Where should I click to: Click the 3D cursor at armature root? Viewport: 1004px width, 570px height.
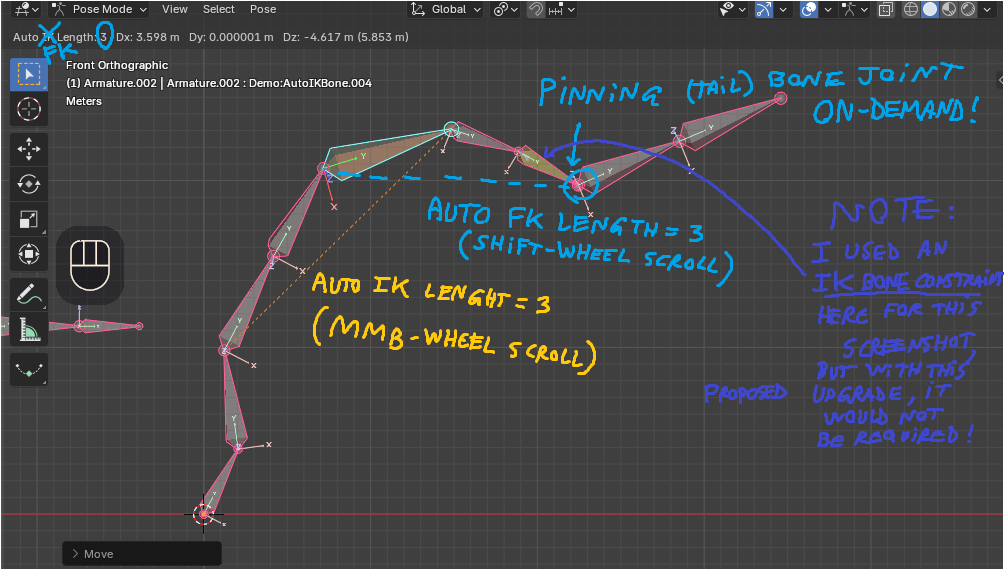[204, 514]
